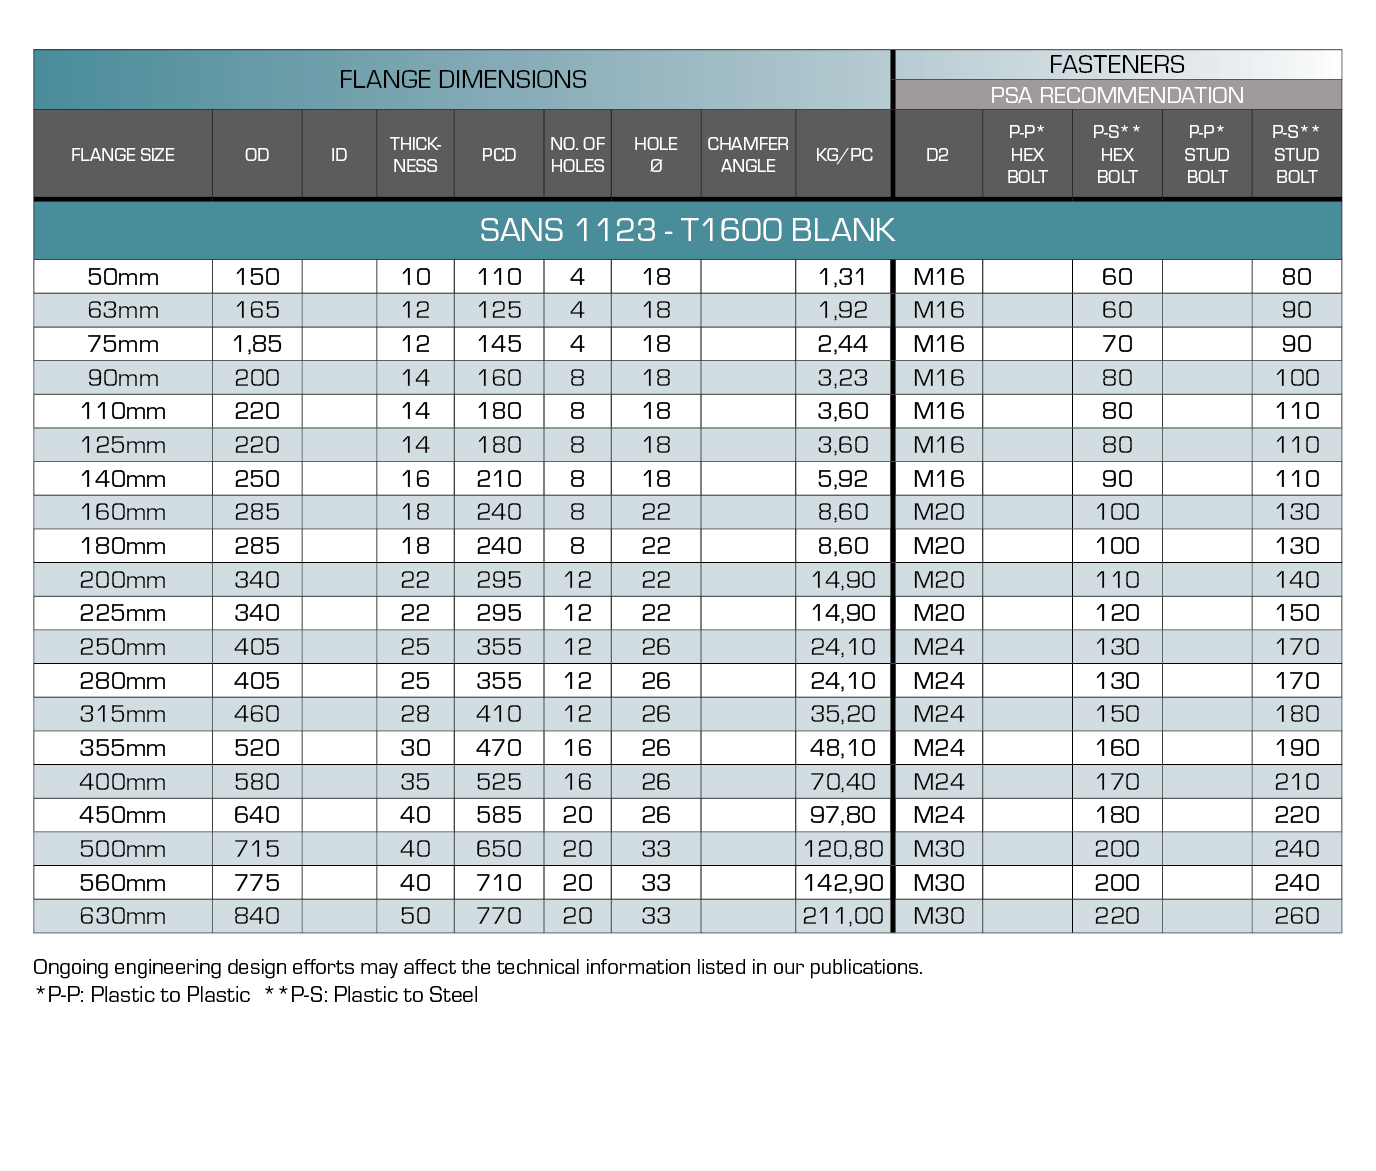The height and width of the screenshot is (1171, 1376).
Task: Select the CHAMFER ANGLE column header
Action: click(748, 155)
